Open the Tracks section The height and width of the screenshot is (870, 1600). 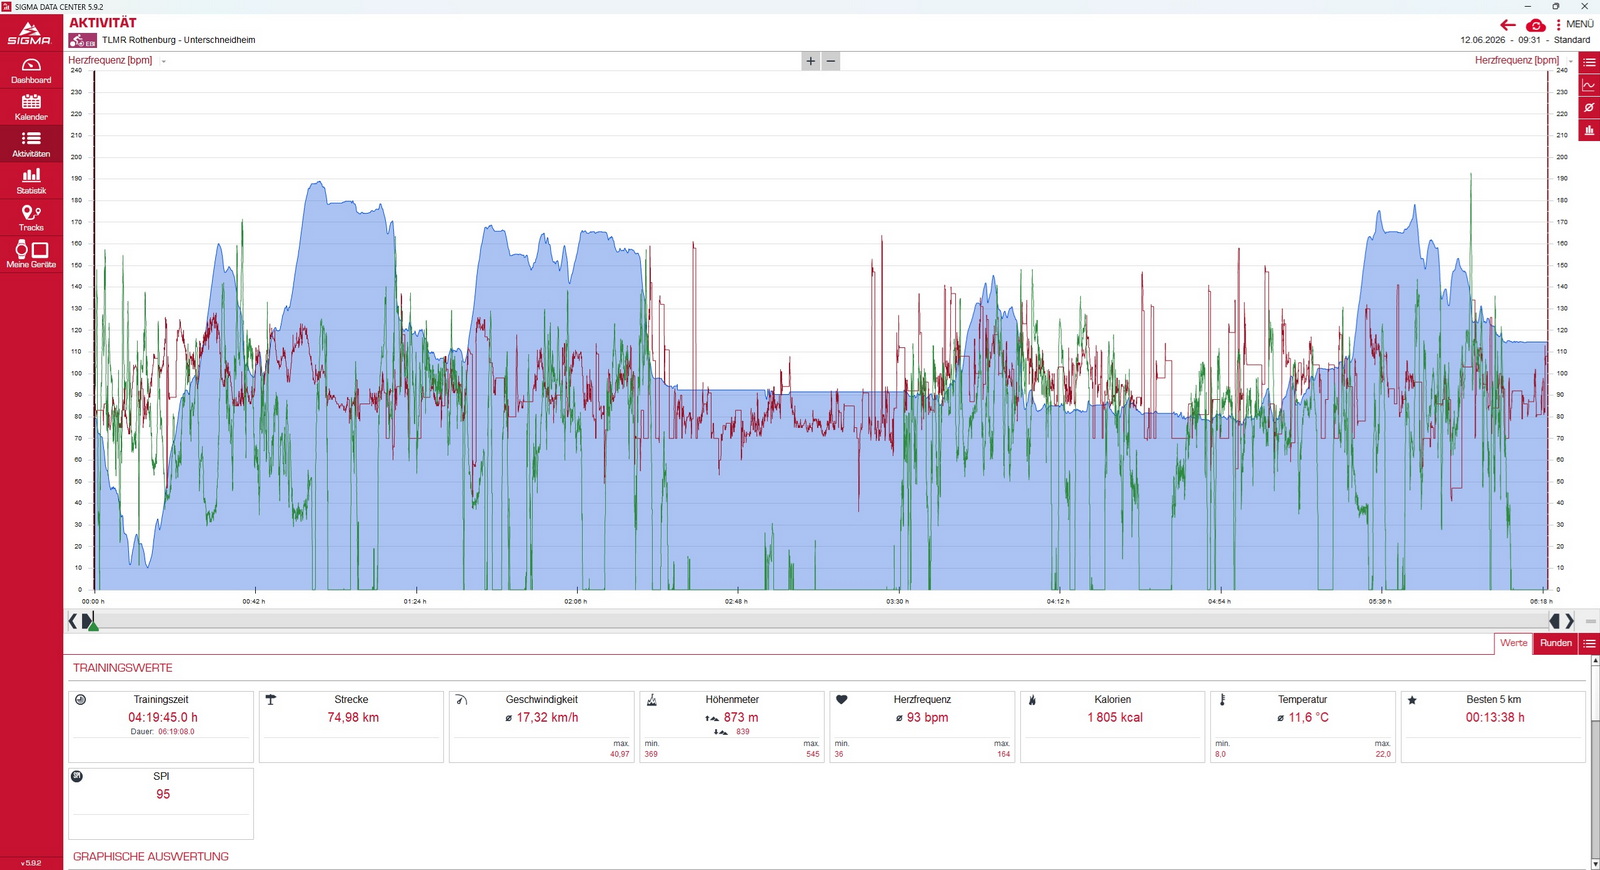tap(31, 218)
